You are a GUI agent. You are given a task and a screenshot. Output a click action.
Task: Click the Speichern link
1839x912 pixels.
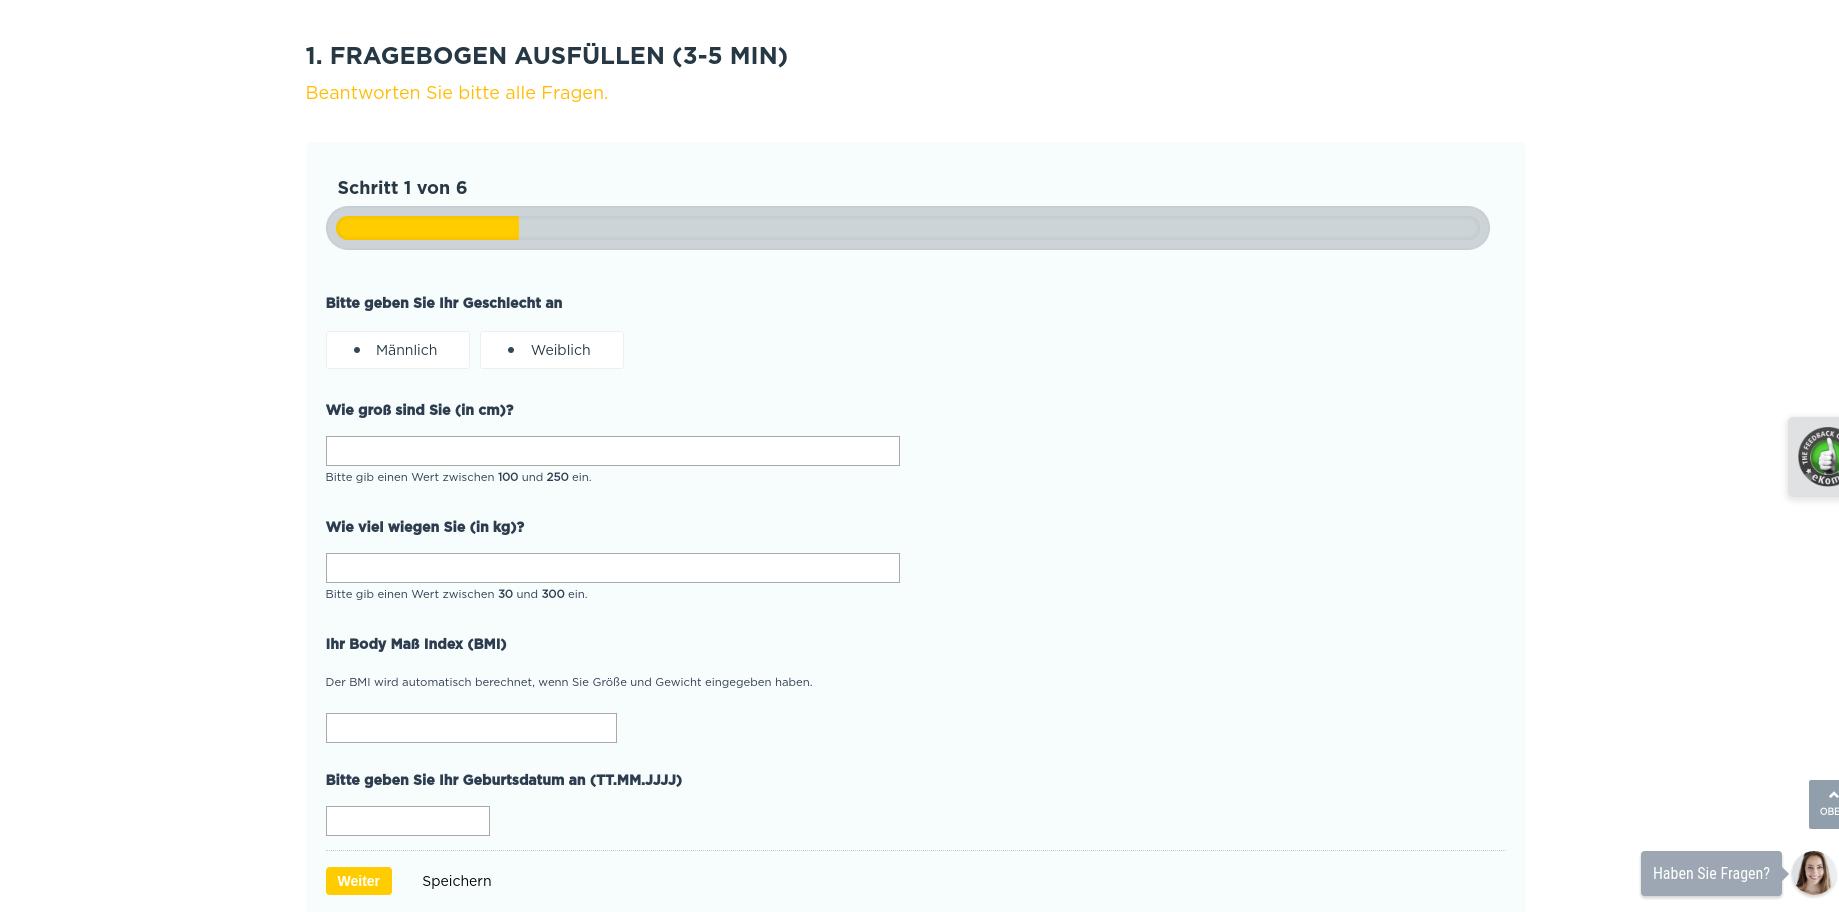point(456,881)
